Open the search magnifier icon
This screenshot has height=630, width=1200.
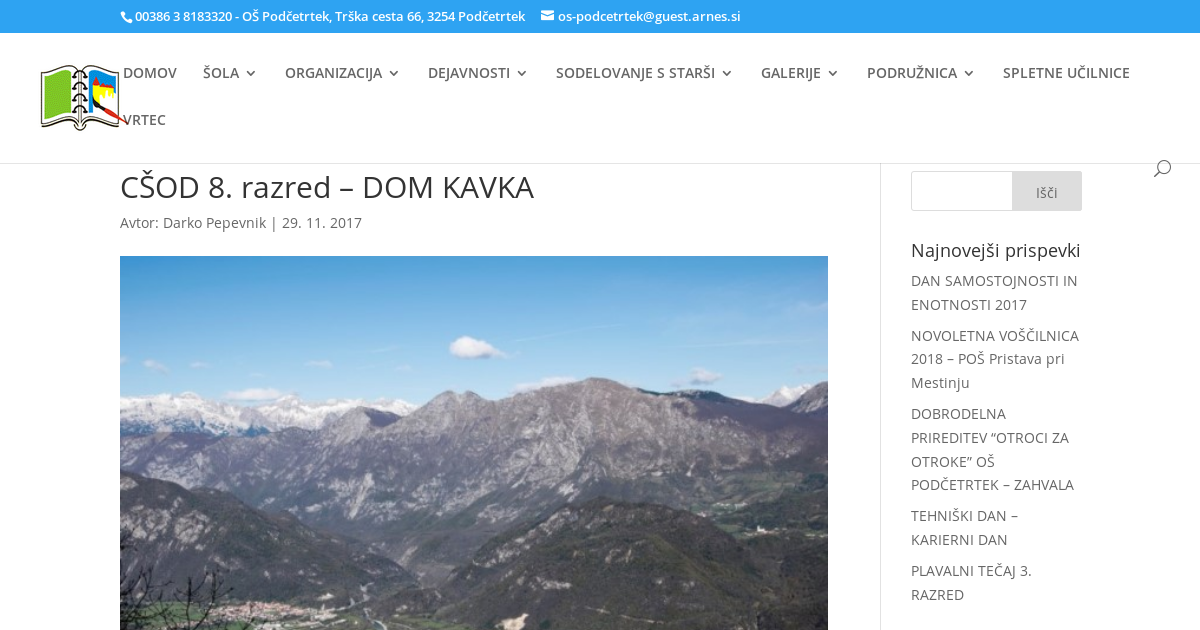tap(1161, 169)
